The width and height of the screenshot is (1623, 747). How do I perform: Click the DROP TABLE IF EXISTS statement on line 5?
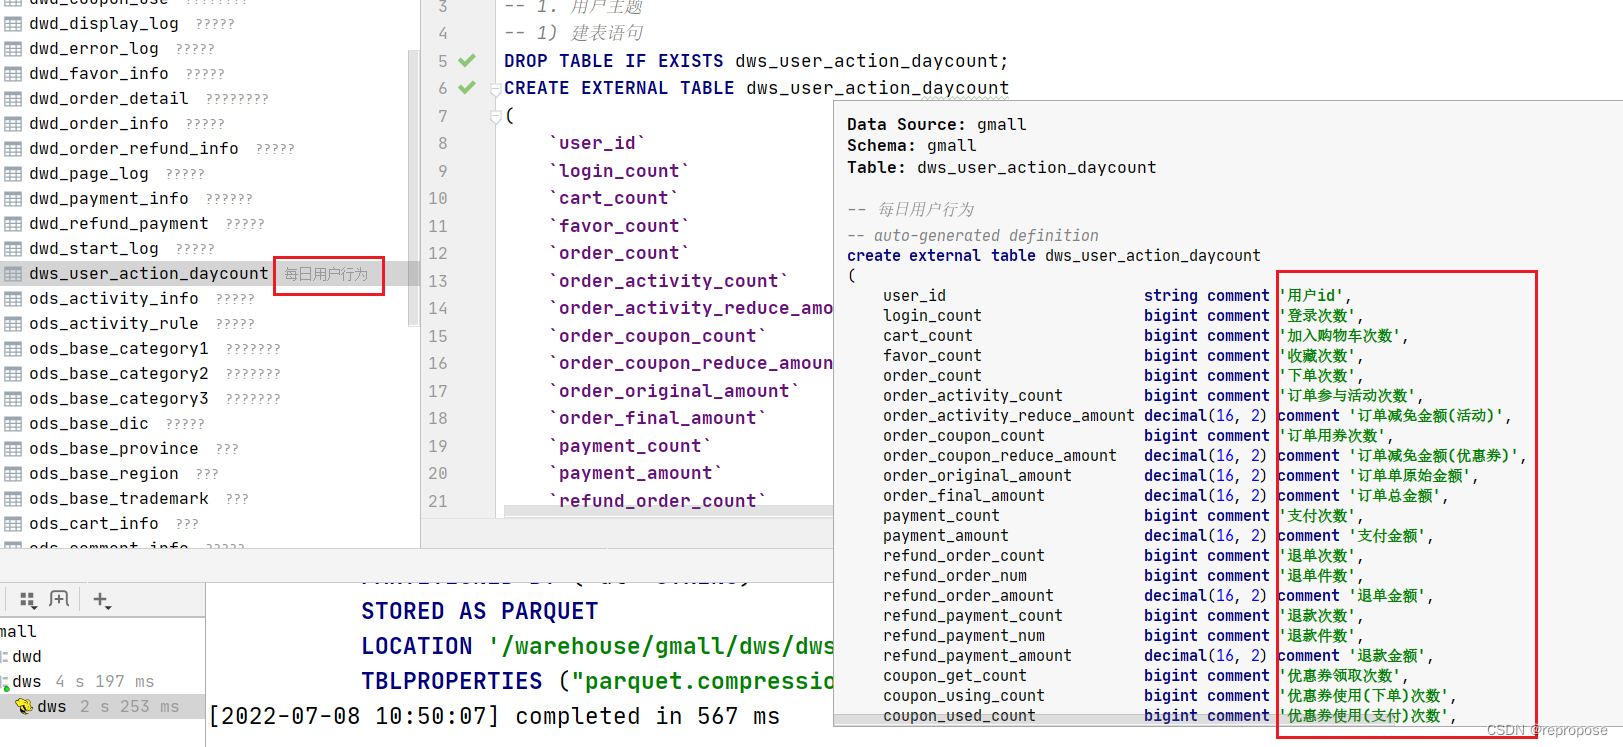[x=756, y=61]
